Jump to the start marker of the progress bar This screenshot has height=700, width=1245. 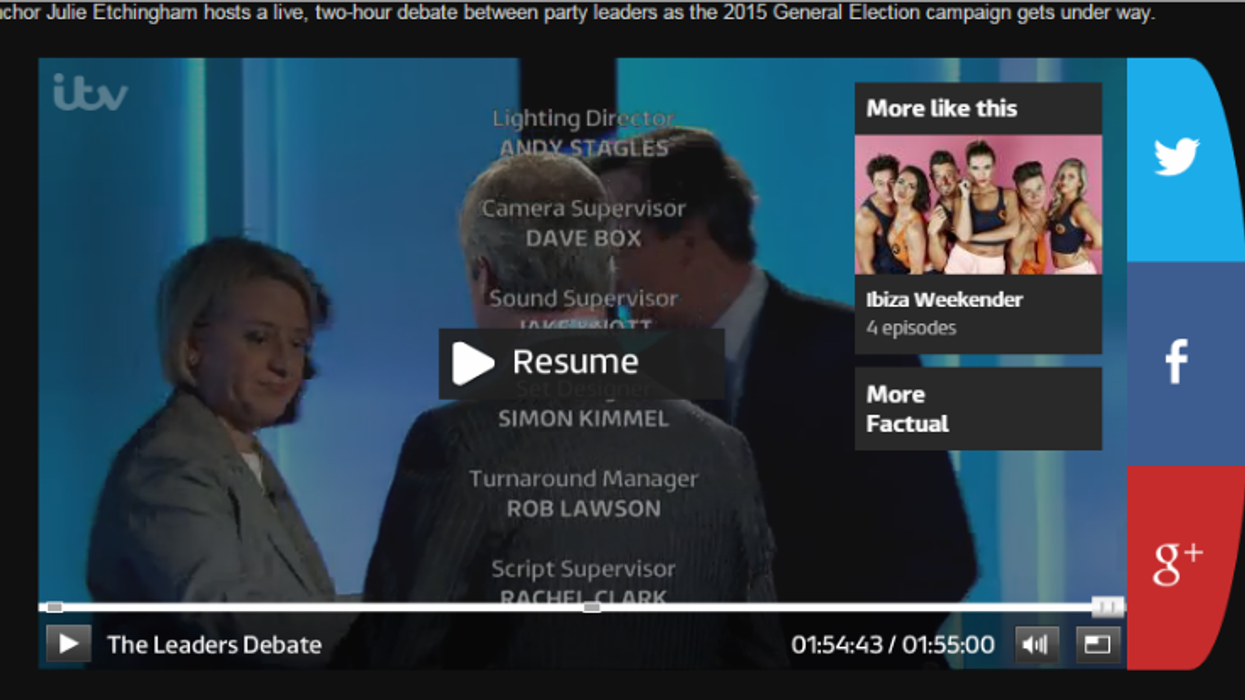point(55,607)
